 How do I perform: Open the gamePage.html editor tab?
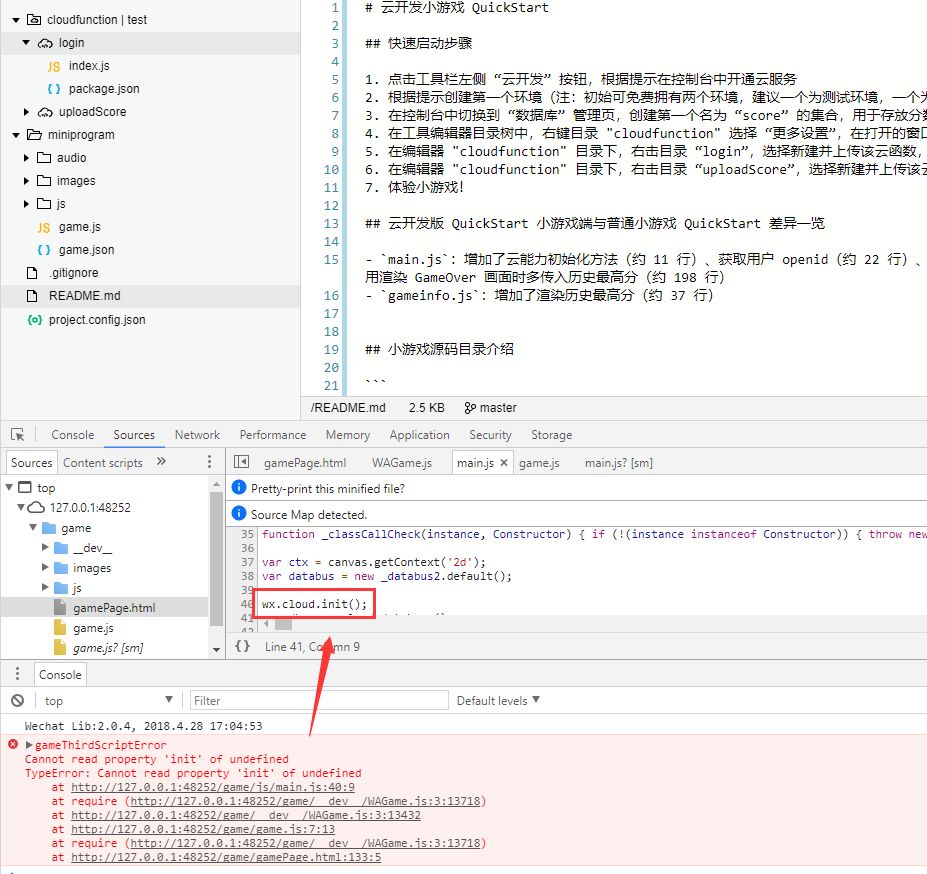pyautogui.click(x=305, y=463)
